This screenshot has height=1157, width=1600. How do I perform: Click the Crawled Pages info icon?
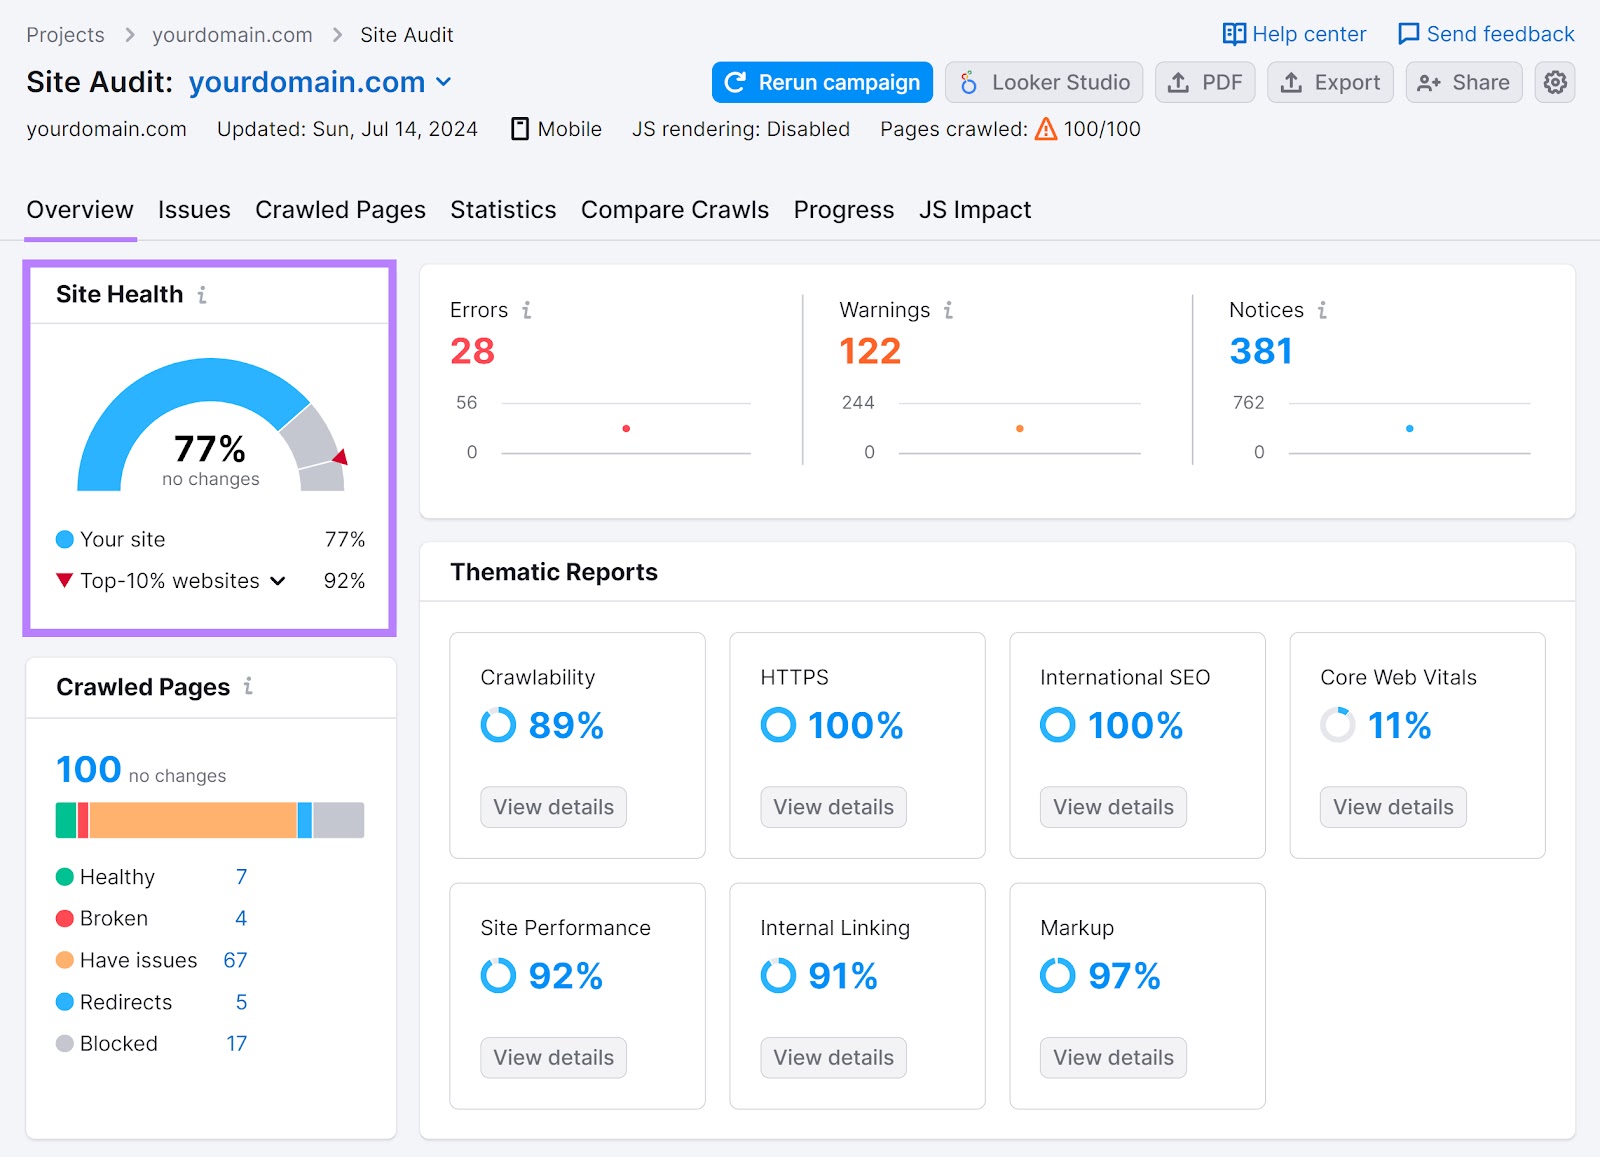click(247, 687)
